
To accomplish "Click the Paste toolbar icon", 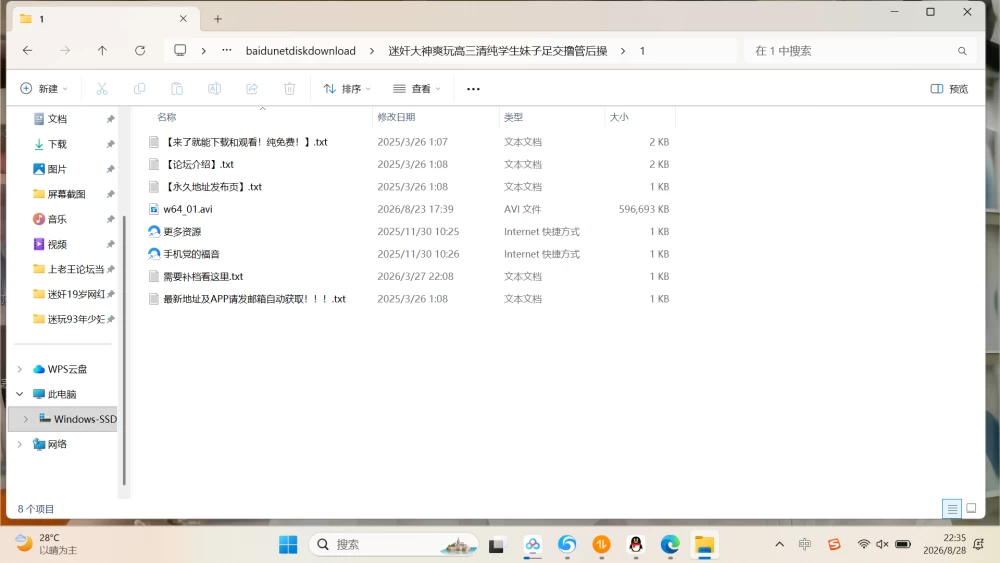I will tap(177, 89).
